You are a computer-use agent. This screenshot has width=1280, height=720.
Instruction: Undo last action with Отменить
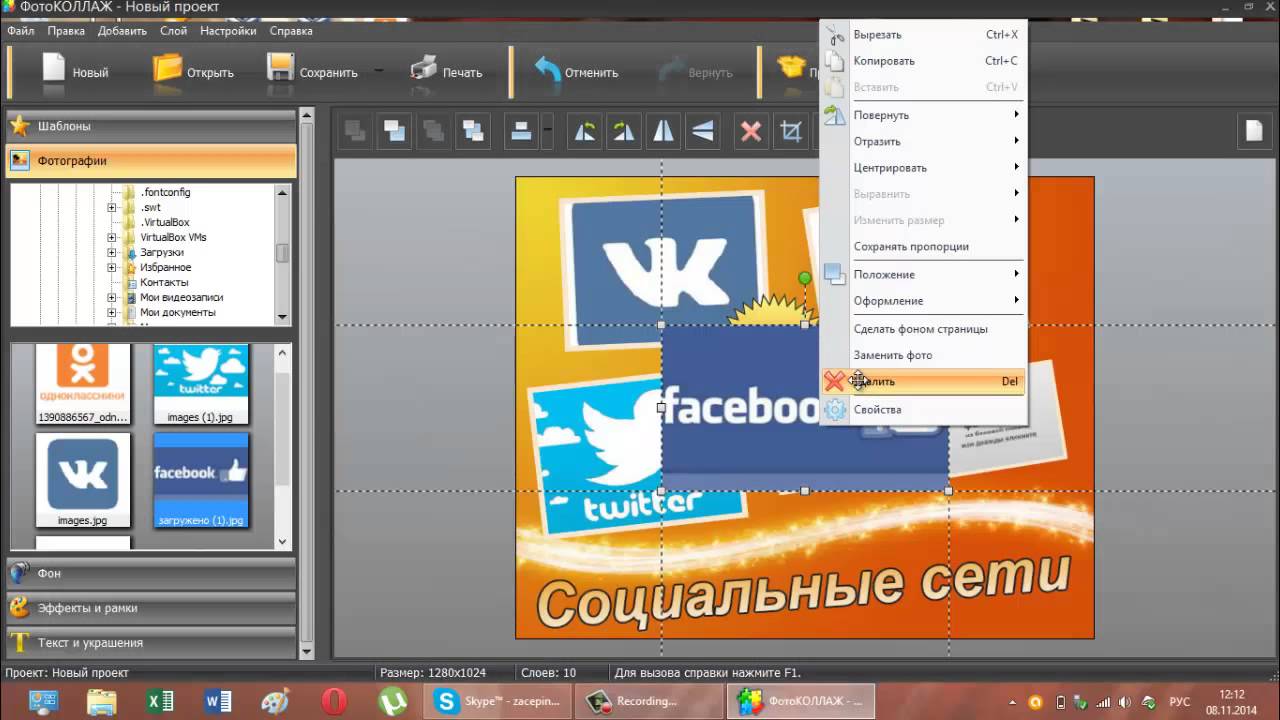(576, 71)
